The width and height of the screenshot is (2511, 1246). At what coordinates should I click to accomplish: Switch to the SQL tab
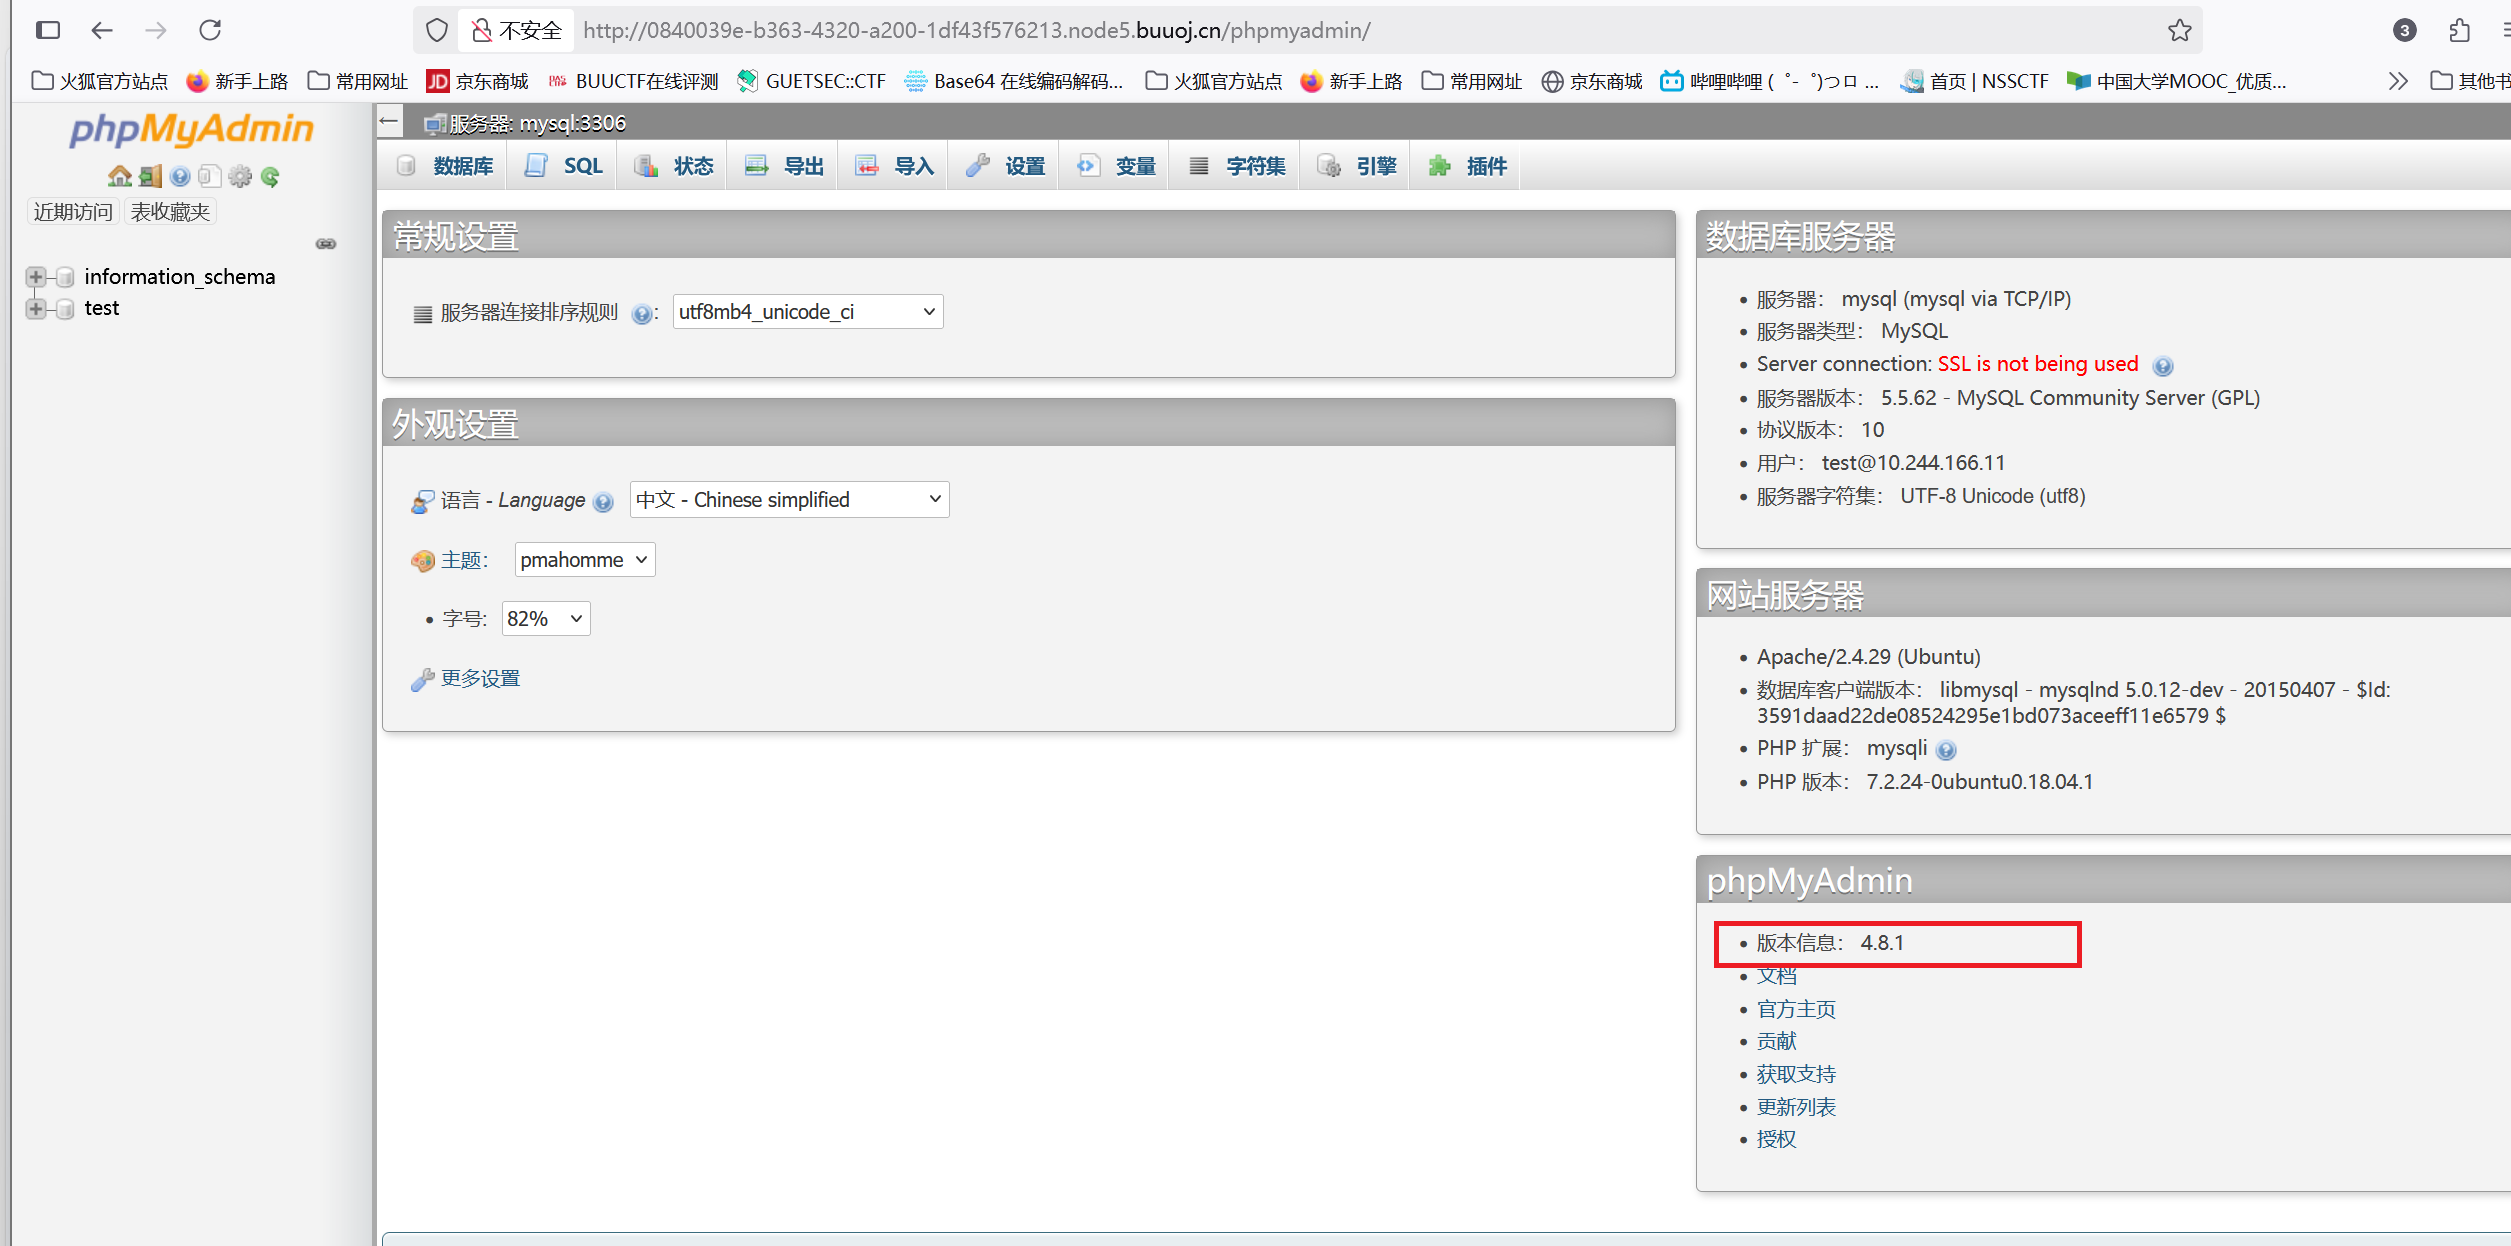[564, 166]
